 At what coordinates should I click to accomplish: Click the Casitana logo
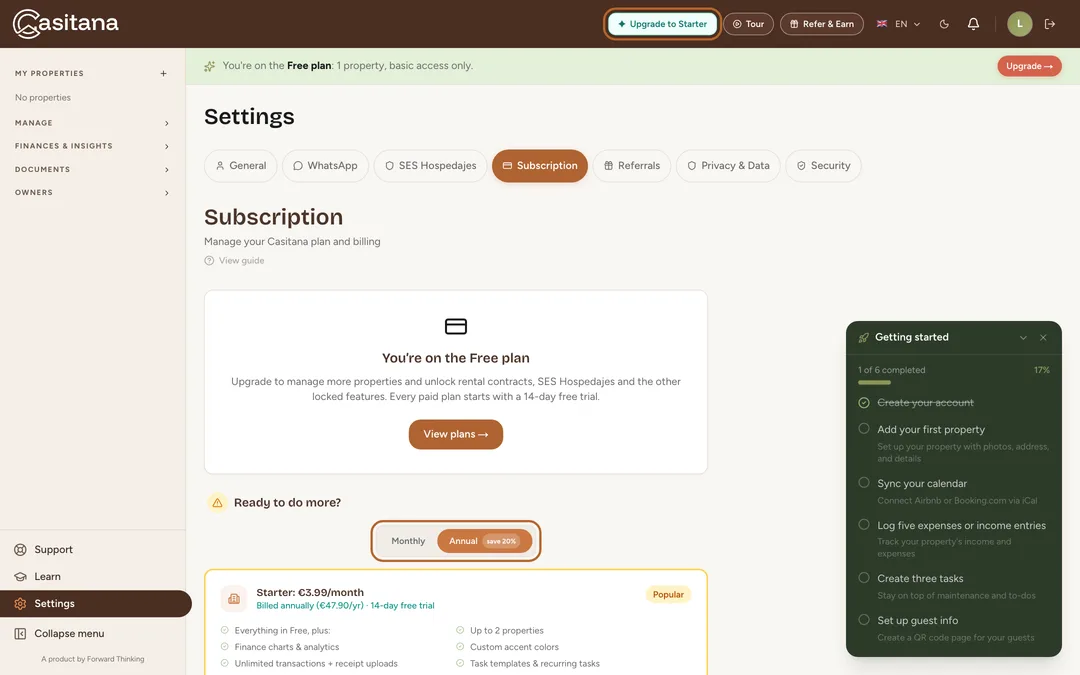point(65,23)
